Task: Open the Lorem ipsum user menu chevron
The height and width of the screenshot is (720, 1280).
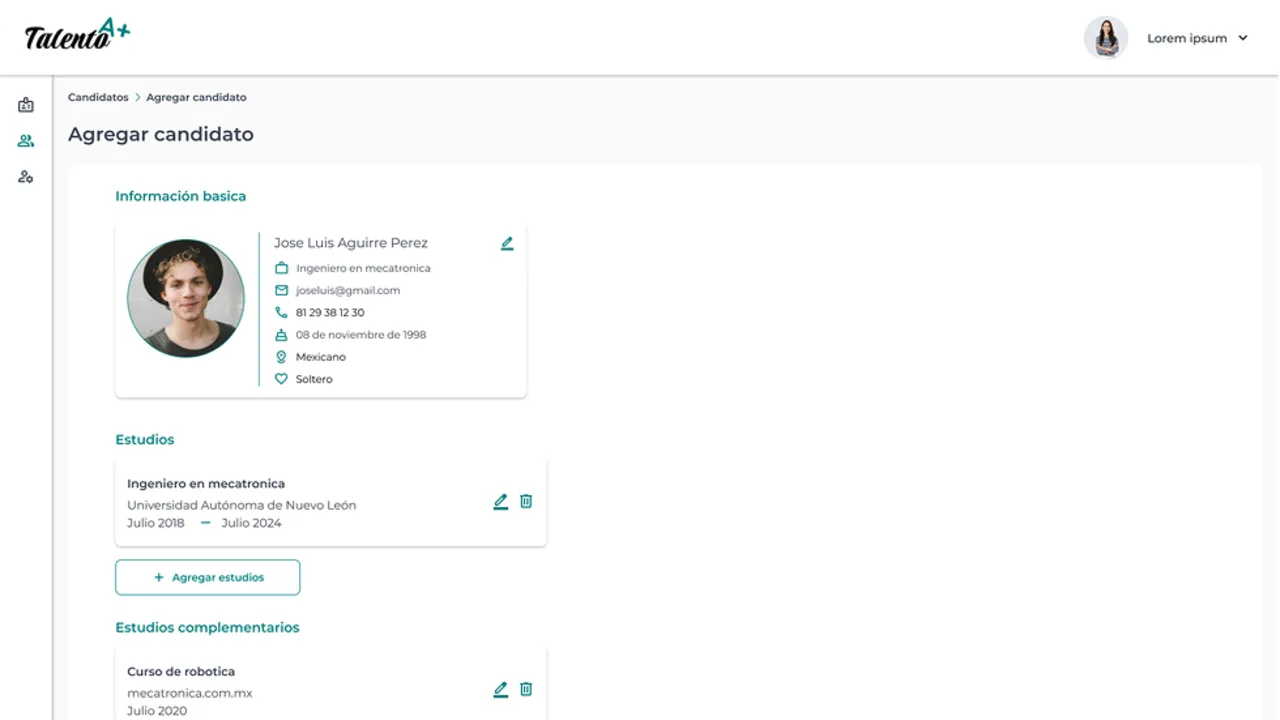Action: point(1243,38)
